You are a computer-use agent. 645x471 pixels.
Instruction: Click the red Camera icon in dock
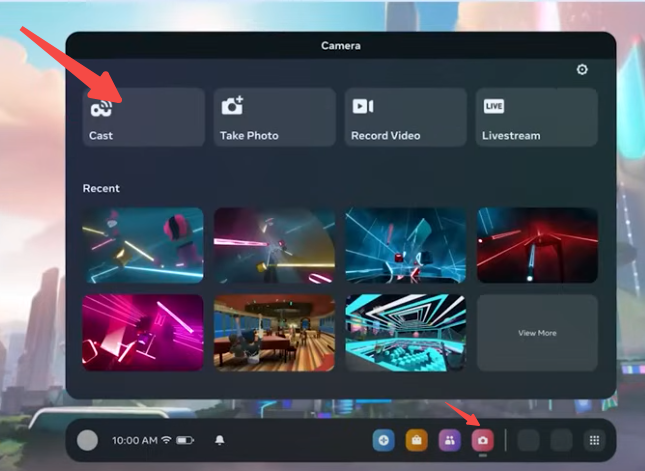482,440
